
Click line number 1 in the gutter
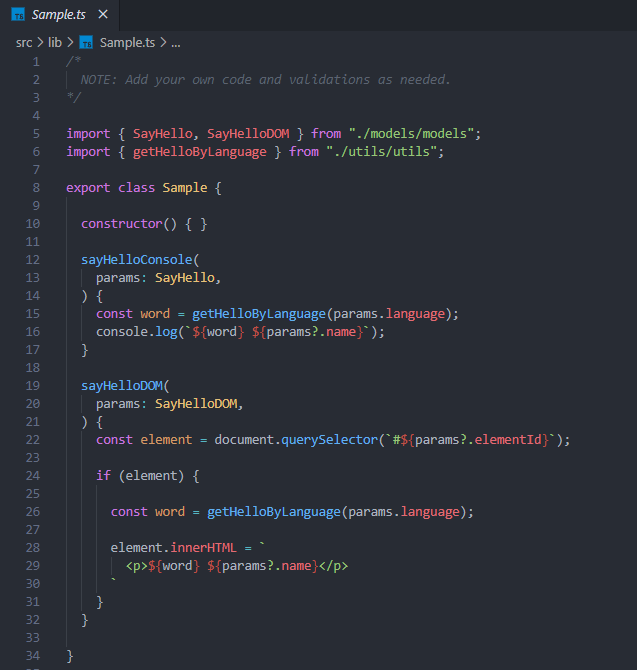pos(36,62)
